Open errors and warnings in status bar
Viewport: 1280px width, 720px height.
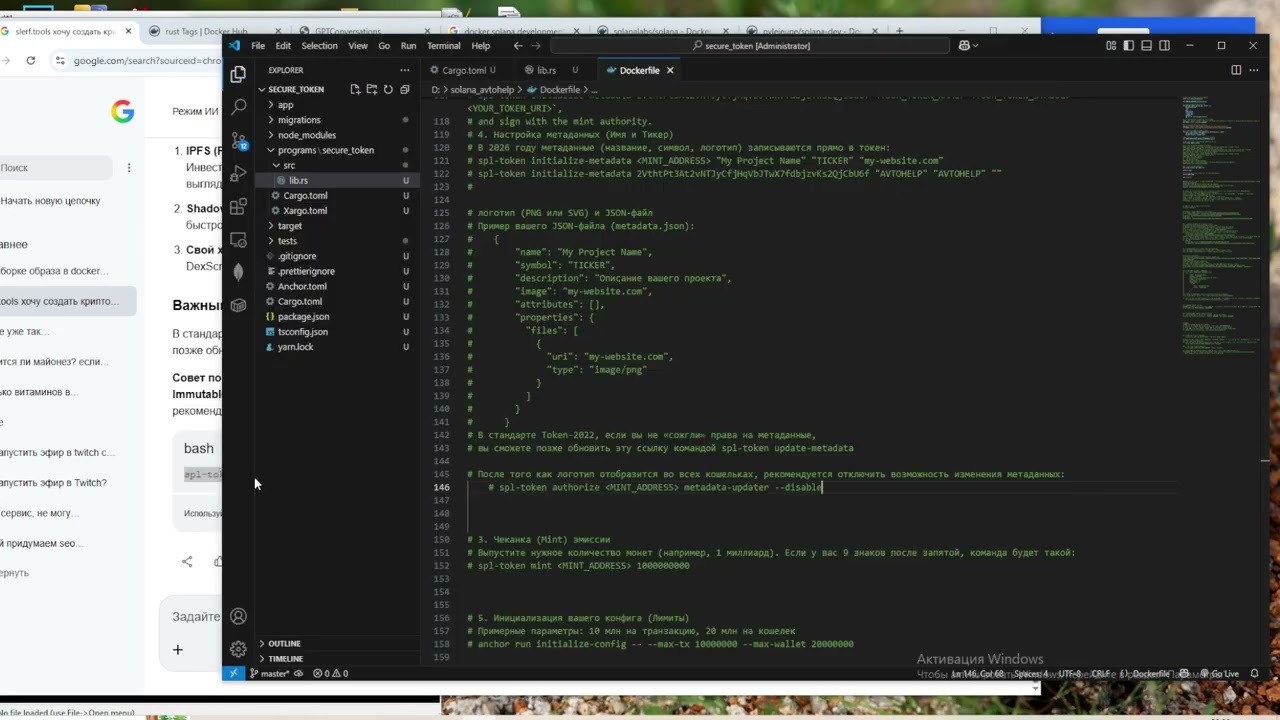[x=331, y=673]
